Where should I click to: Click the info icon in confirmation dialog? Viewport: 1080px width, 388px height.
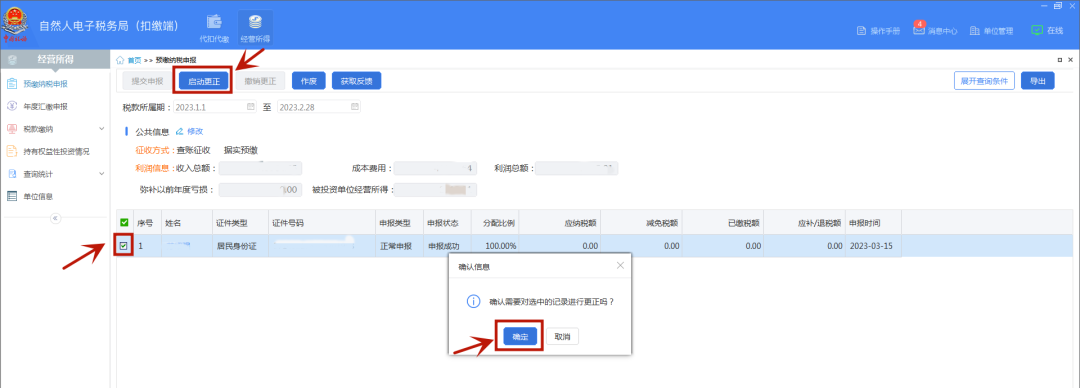[473, 301]
